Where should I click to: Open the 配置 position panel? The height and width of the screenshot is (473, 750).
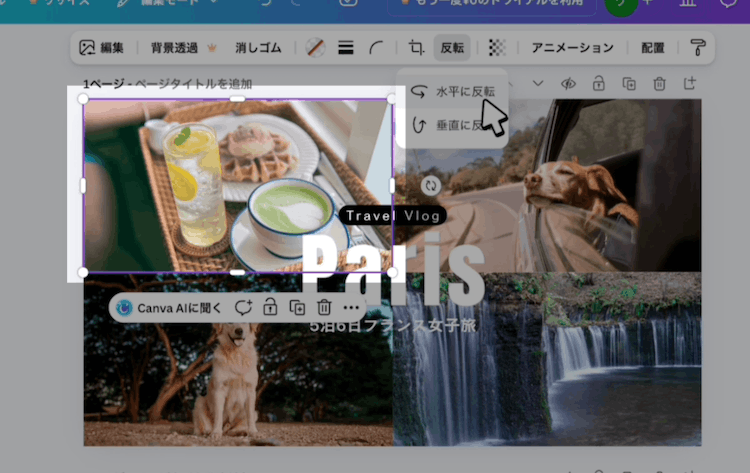[x=652, y=48]
